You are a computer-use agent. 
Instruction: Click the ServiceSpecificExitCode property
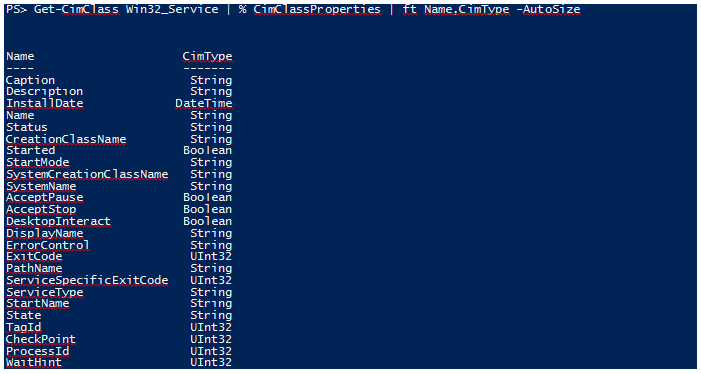(x=87, y=280)
